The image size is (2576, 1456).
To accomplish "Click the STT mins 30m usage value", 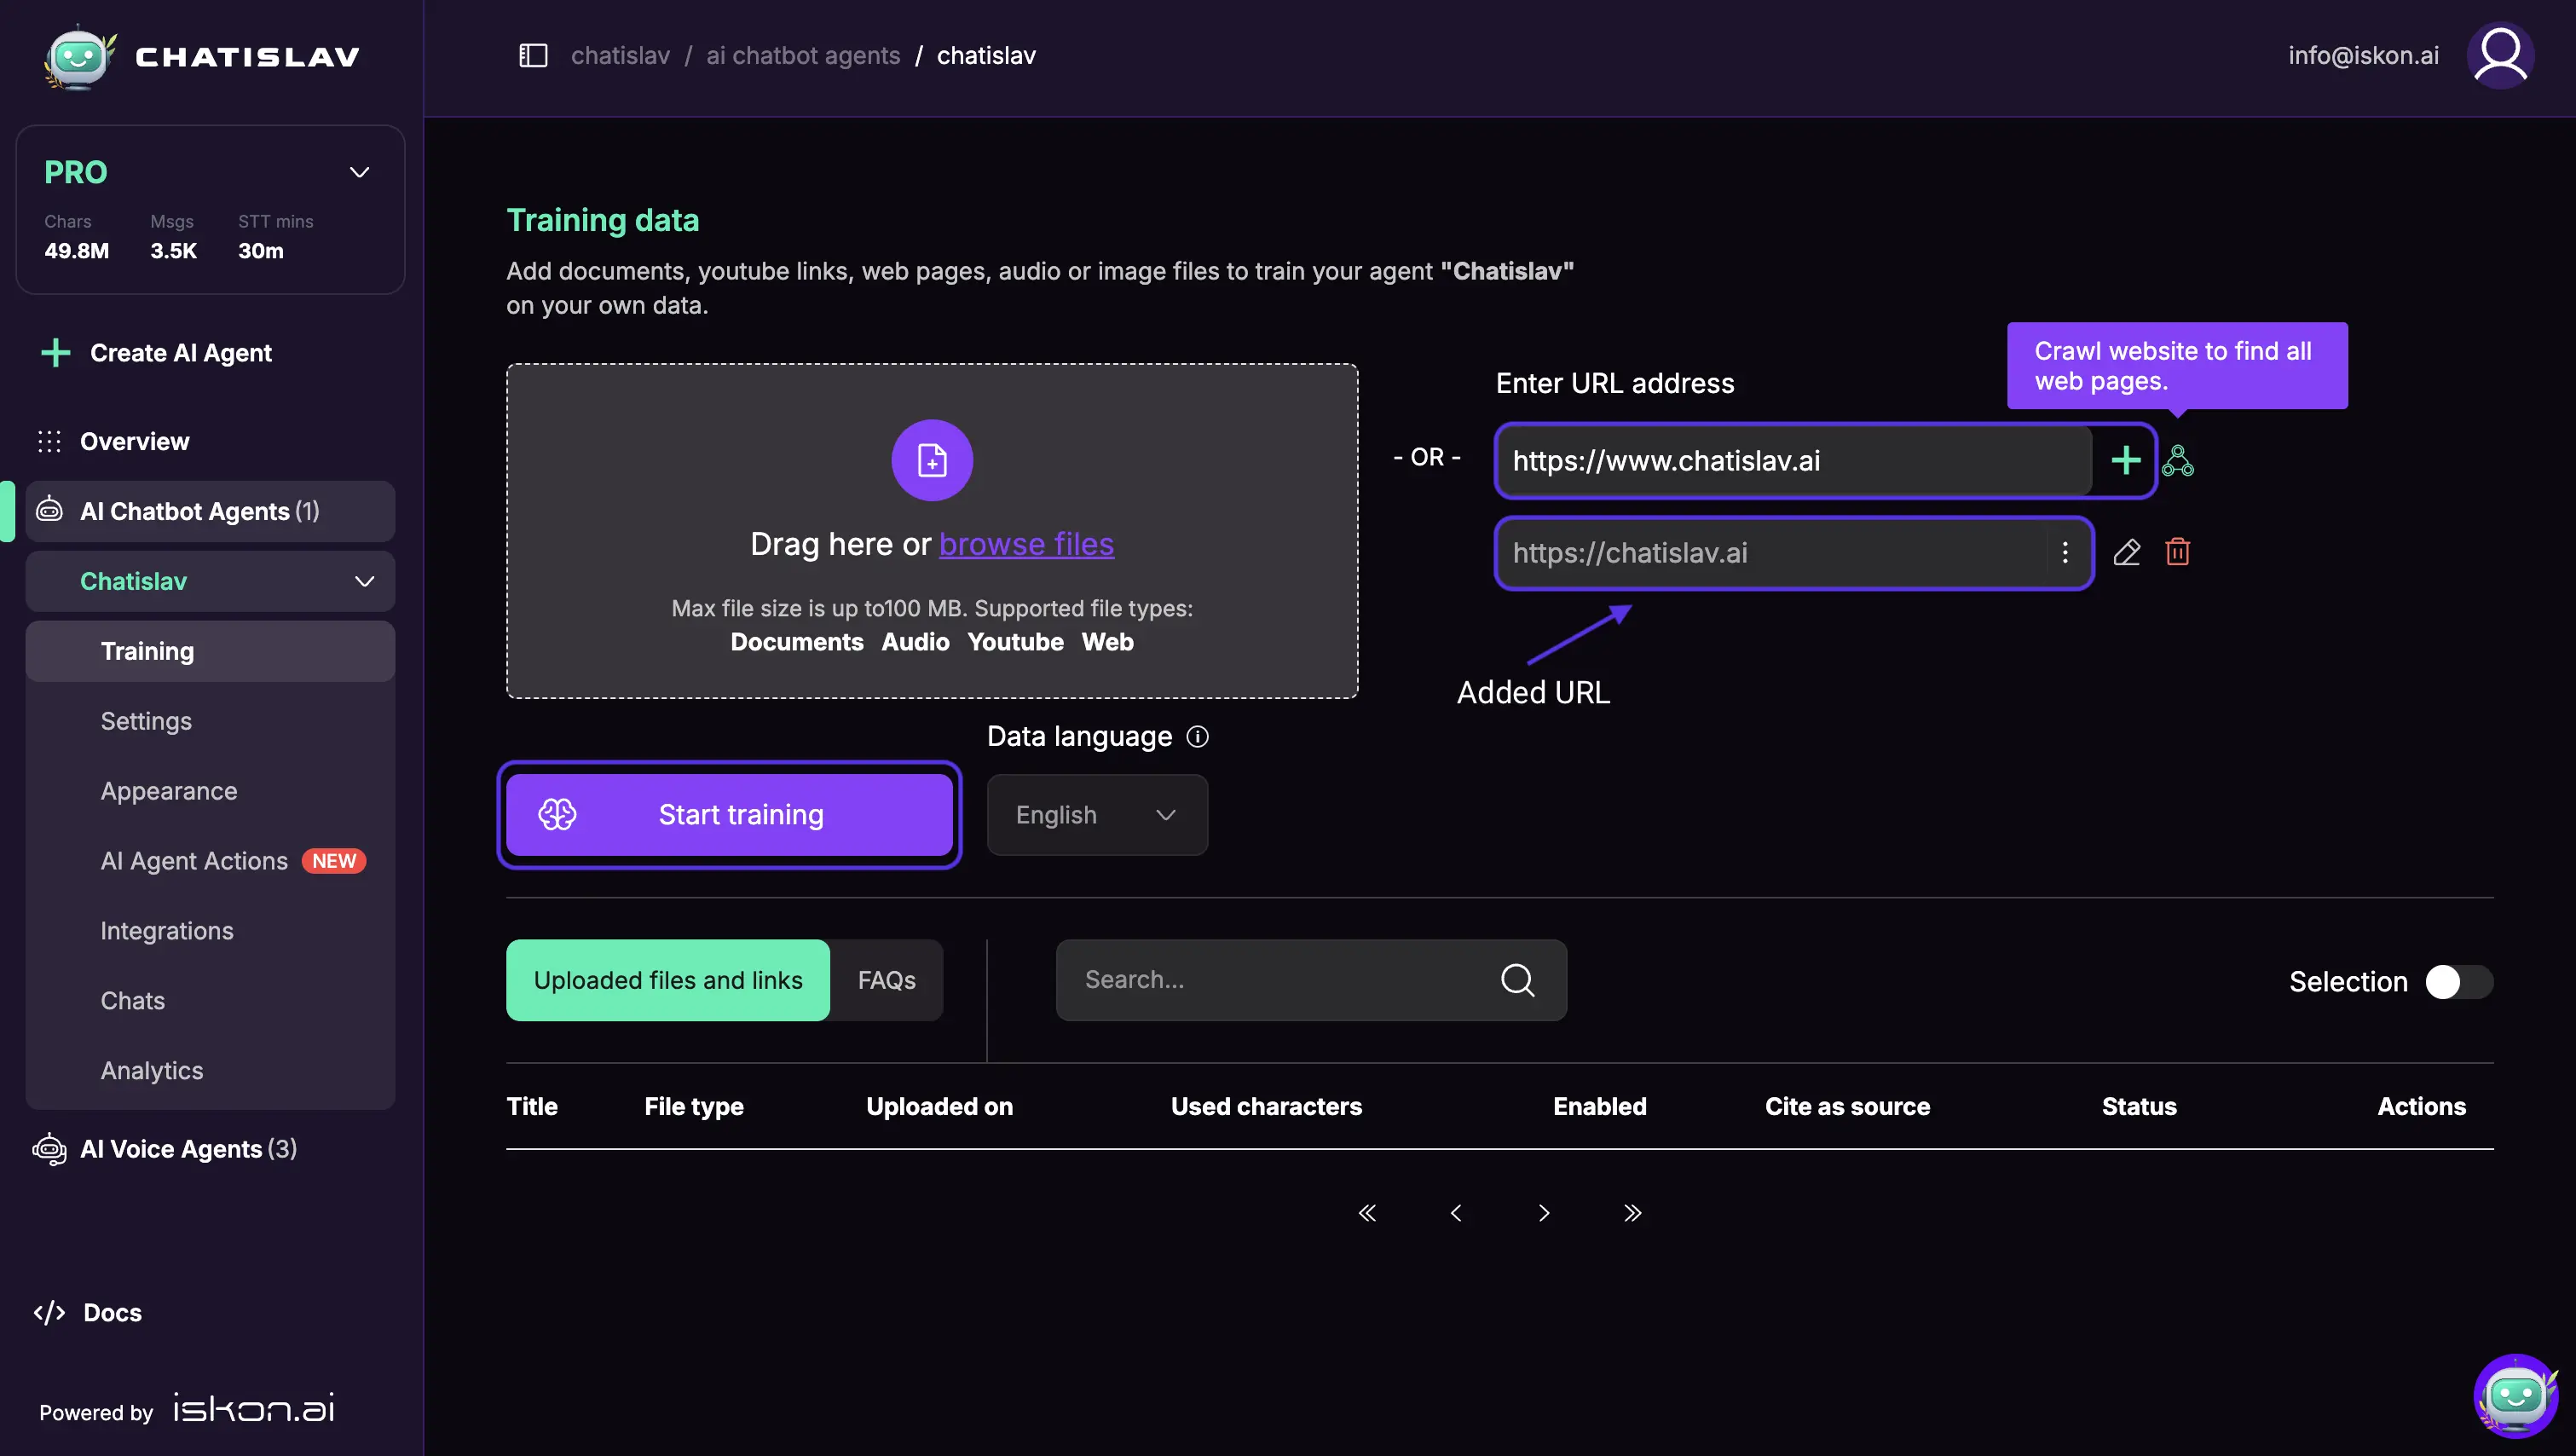I will tap(261, 250).
